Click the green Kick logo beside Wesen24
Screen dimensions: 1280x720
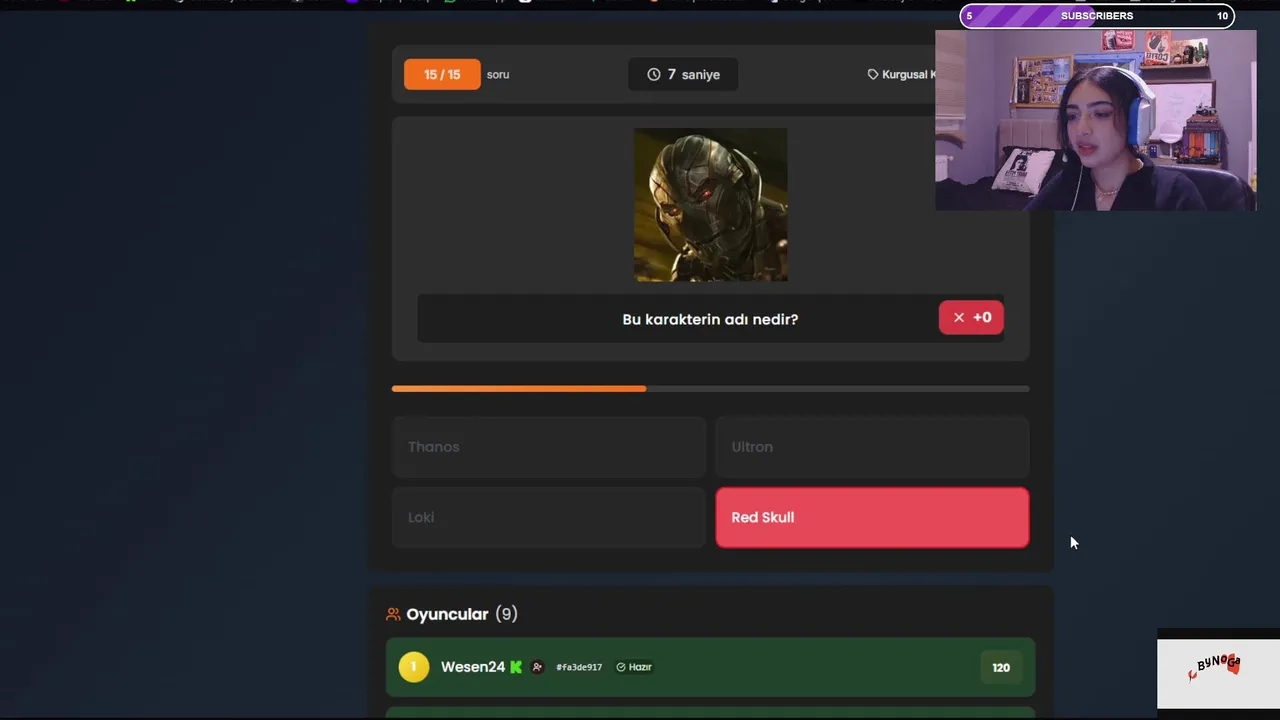pos(516,667)
